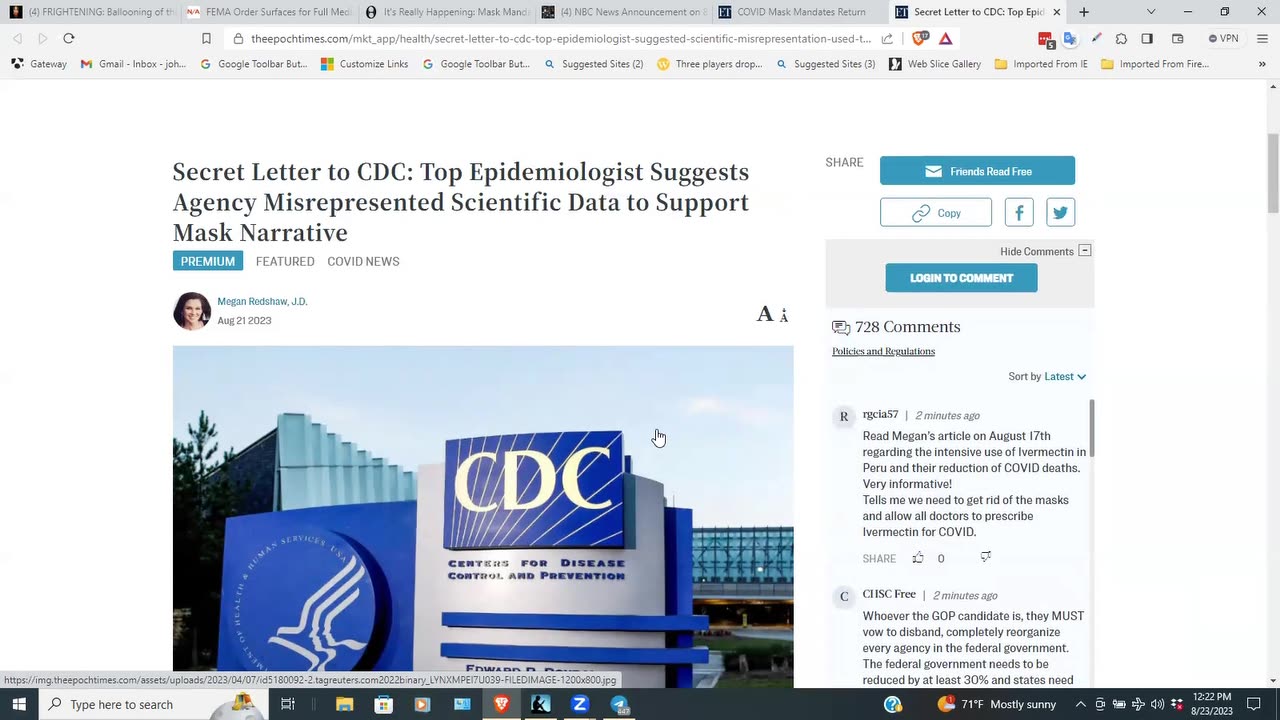Open the Imported From Fire... bookmarks folder
Image resolution: width=1280 pixels, height=720 pixels.
(x=1155, y=64)
